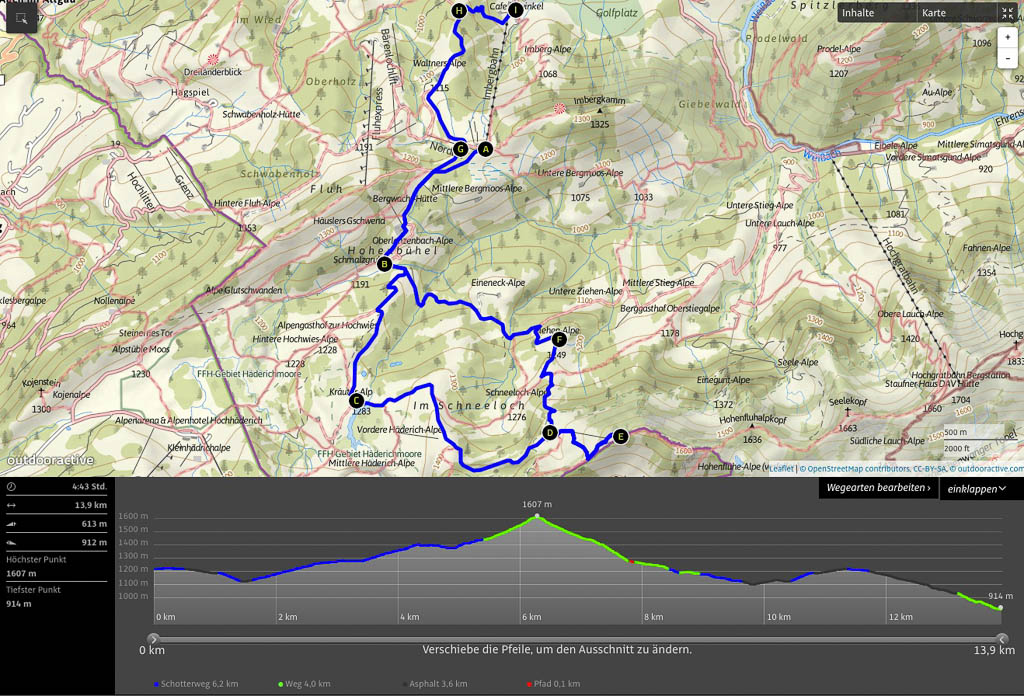Click the 1607 m peak on elevation profile
The width and height of the screenshot is (1024, 696).
537,515
